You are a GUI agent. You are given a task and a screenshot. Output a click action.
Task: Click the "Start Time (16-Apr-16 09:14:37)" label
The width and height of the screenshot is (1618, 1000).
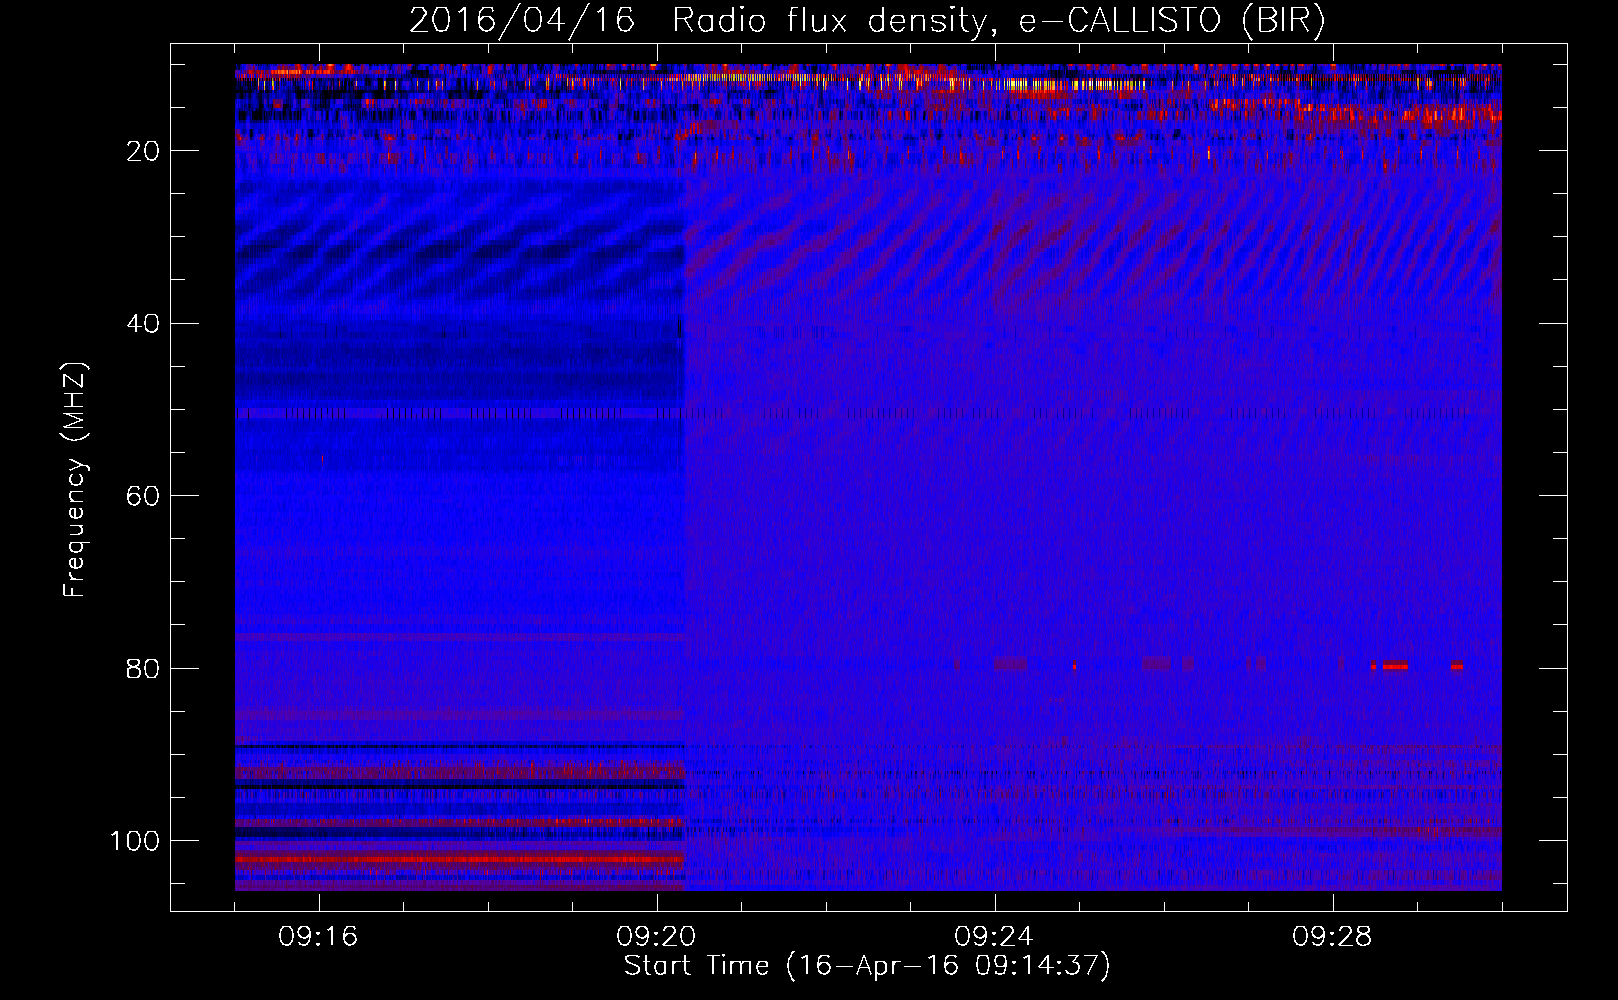click(867, 966)
